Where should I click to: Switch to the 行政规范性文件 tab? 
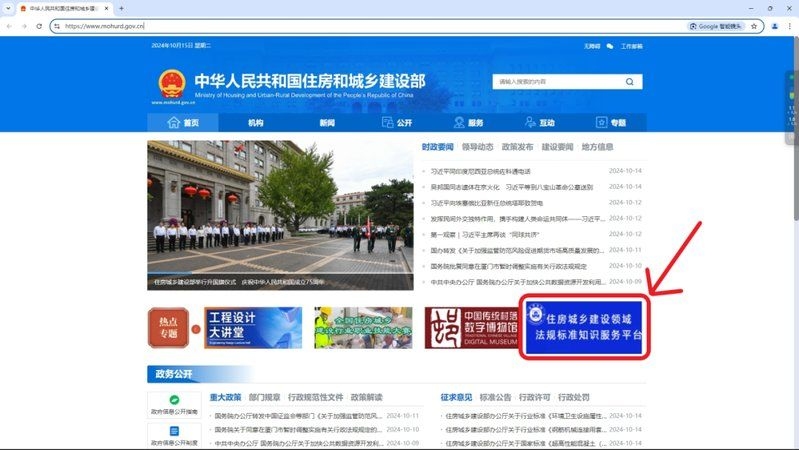[315, 398]
